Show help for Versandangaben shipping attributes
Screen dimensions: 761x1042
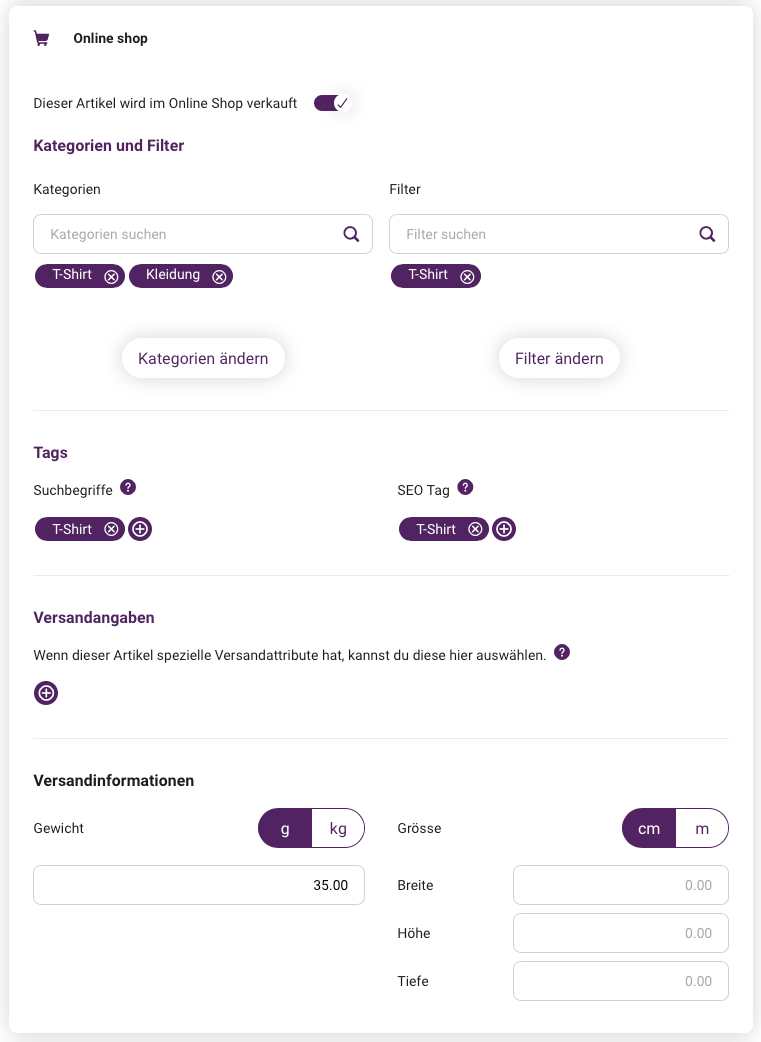coord(562,652)
